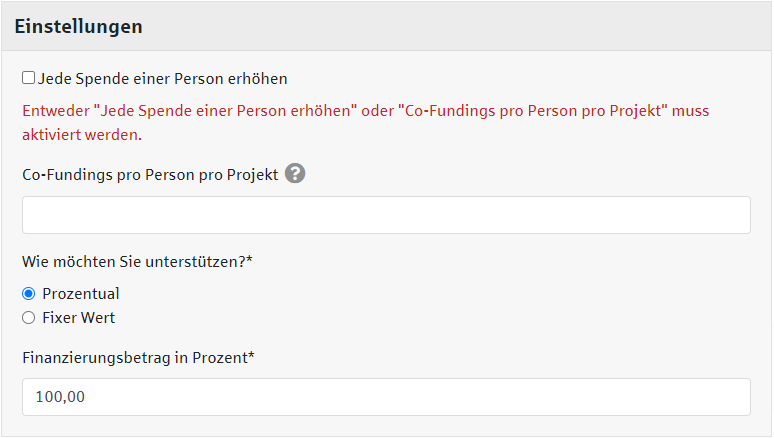
Task: Click the red 'aktiviert werden.' warning line
Action: coord(82,134)
